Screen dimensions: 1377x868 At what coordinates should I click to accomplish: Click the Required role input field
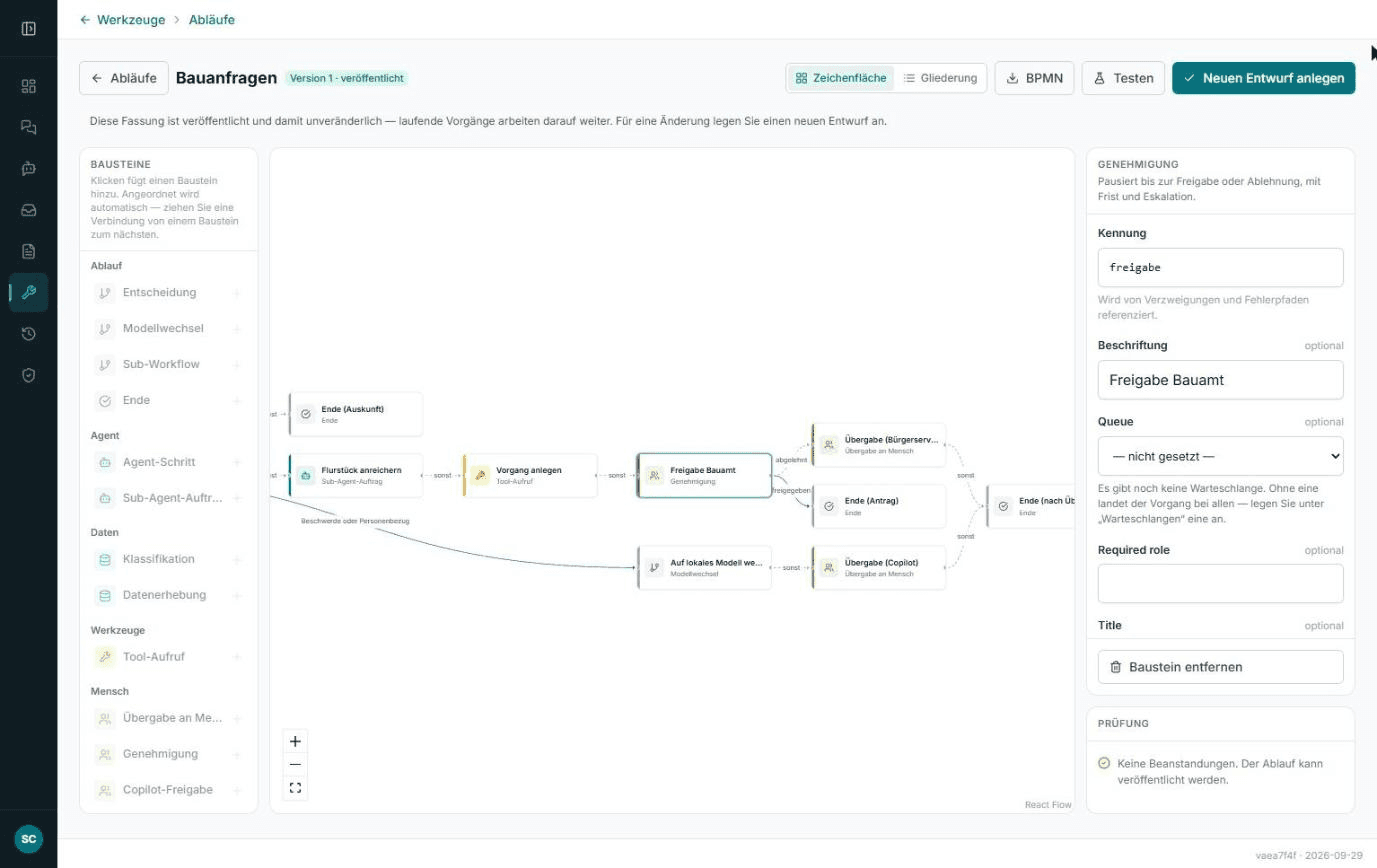[x=1220, y=584]
